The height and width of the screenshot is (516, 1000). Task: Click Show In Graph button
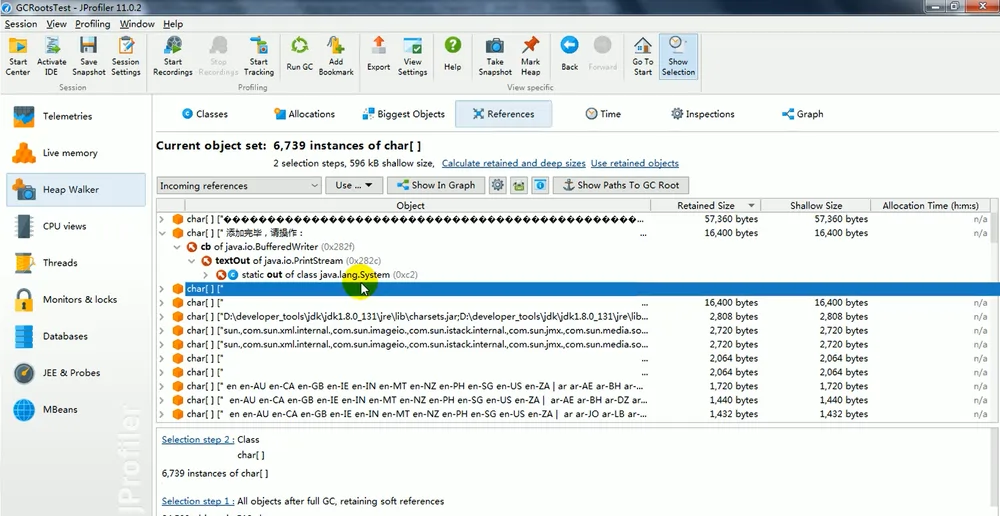[x=436, y=186]
